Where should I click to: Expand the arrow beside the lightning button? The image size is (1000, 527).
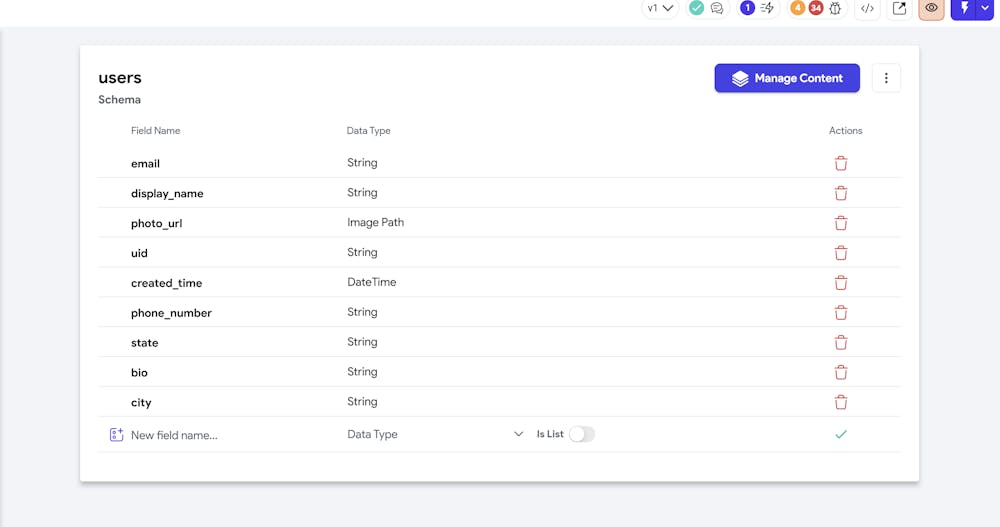[x=985, y=8]
